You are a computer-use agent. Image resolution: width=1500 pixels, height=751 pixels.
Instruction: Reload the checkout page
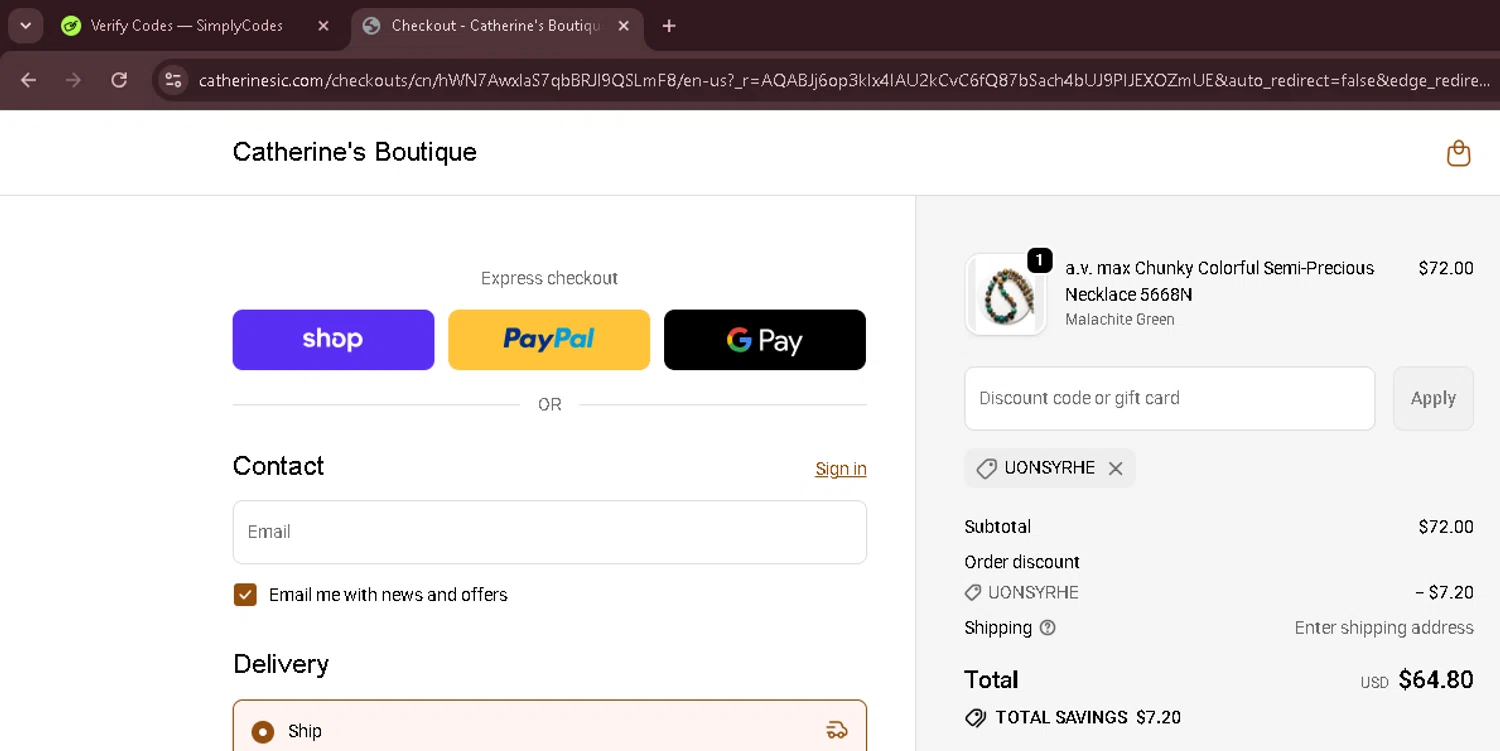[119, 80]
